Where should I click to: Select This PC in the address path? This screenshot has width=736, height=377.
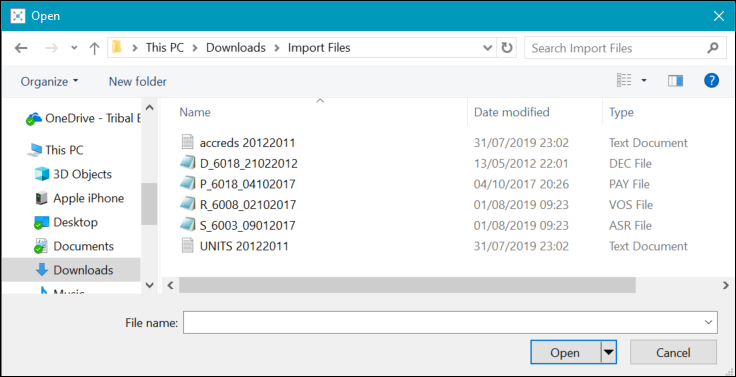coord(165,47)
